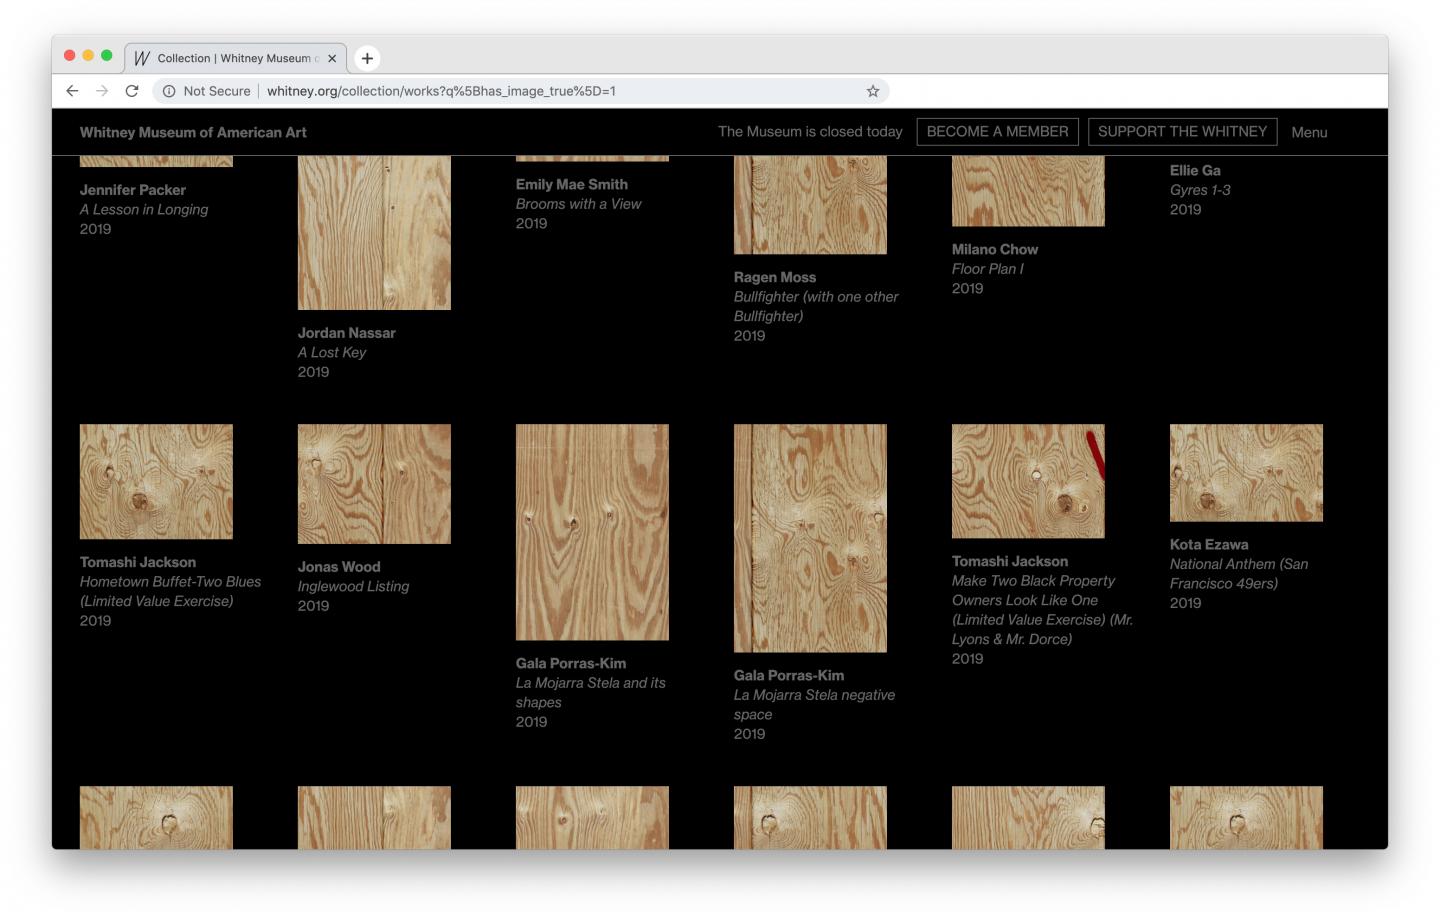Open Jordan Nassar A Lost Key artwork image
This screenshot has height=918, width=1440.
click(374, 233)
